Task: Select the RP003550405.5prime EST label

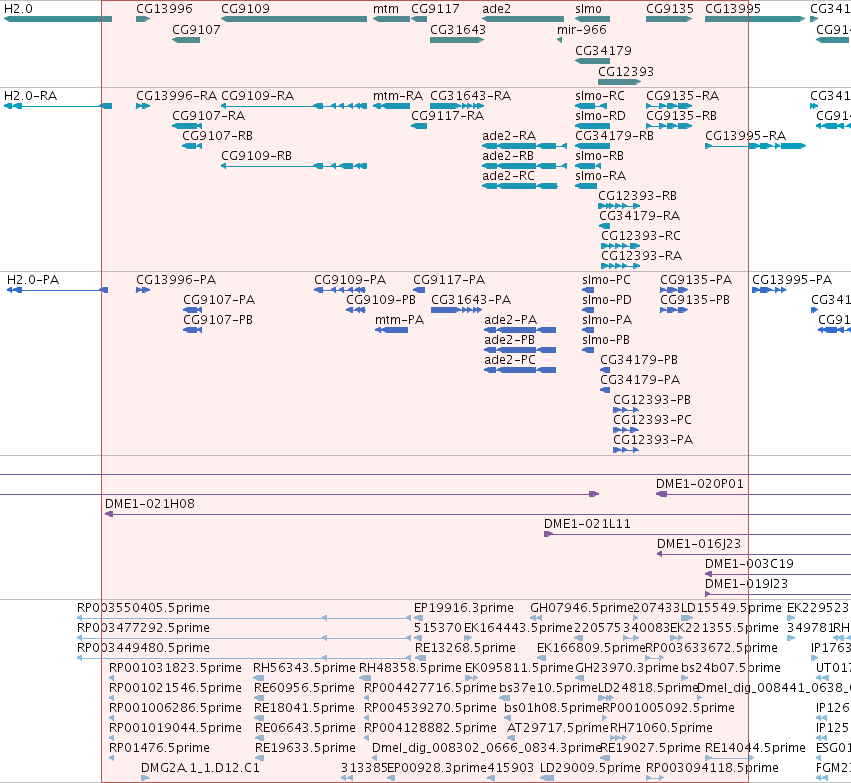Action: point(143,608)
